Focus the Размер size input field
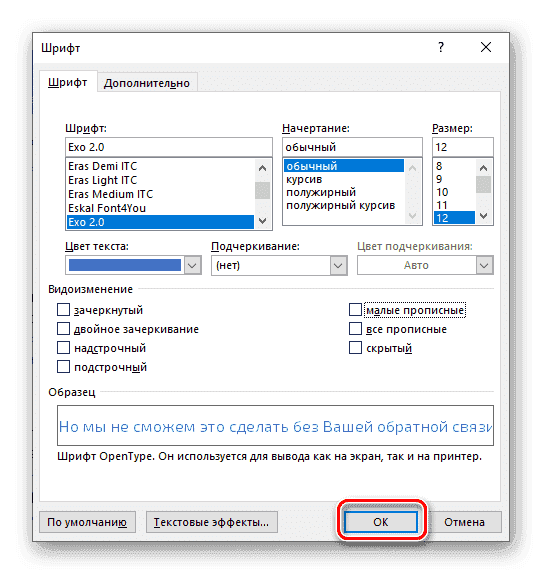 coord(463,147)
